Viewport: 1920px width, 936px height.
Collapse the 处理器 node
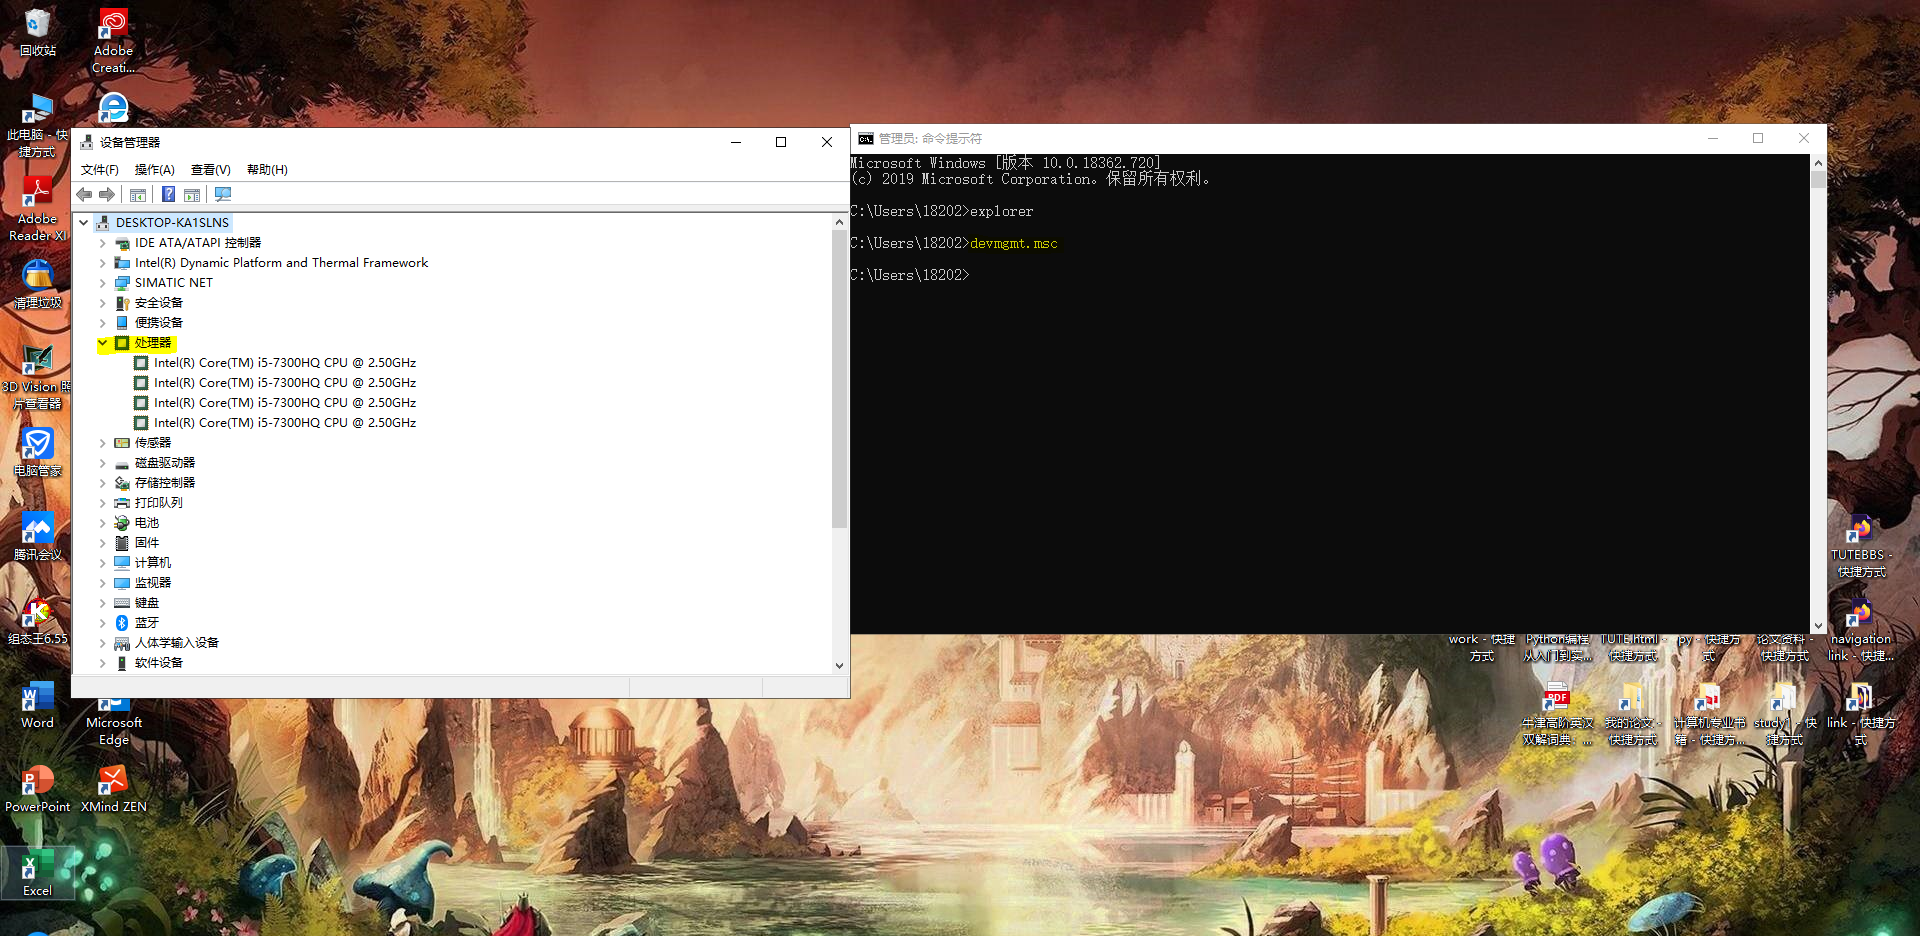pos(102,343)
